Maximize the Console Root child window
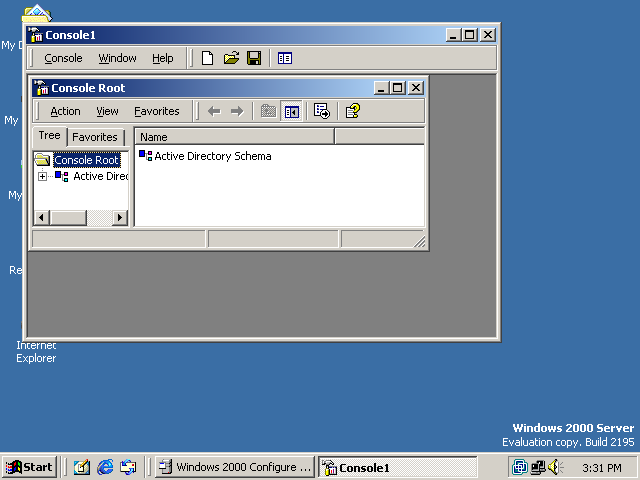Screen dimensions: 640x480 tap(397, 88)
